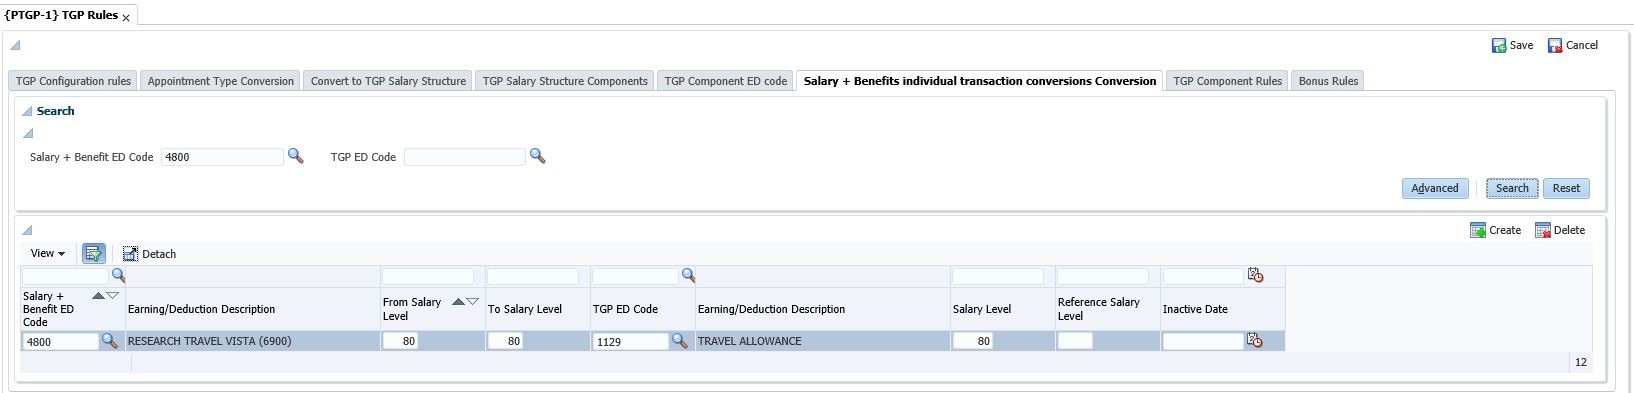Image resolution: width=1634 pixels, height=393 pixels.
Task: Click the Reset button
Action: [1566, 188]
